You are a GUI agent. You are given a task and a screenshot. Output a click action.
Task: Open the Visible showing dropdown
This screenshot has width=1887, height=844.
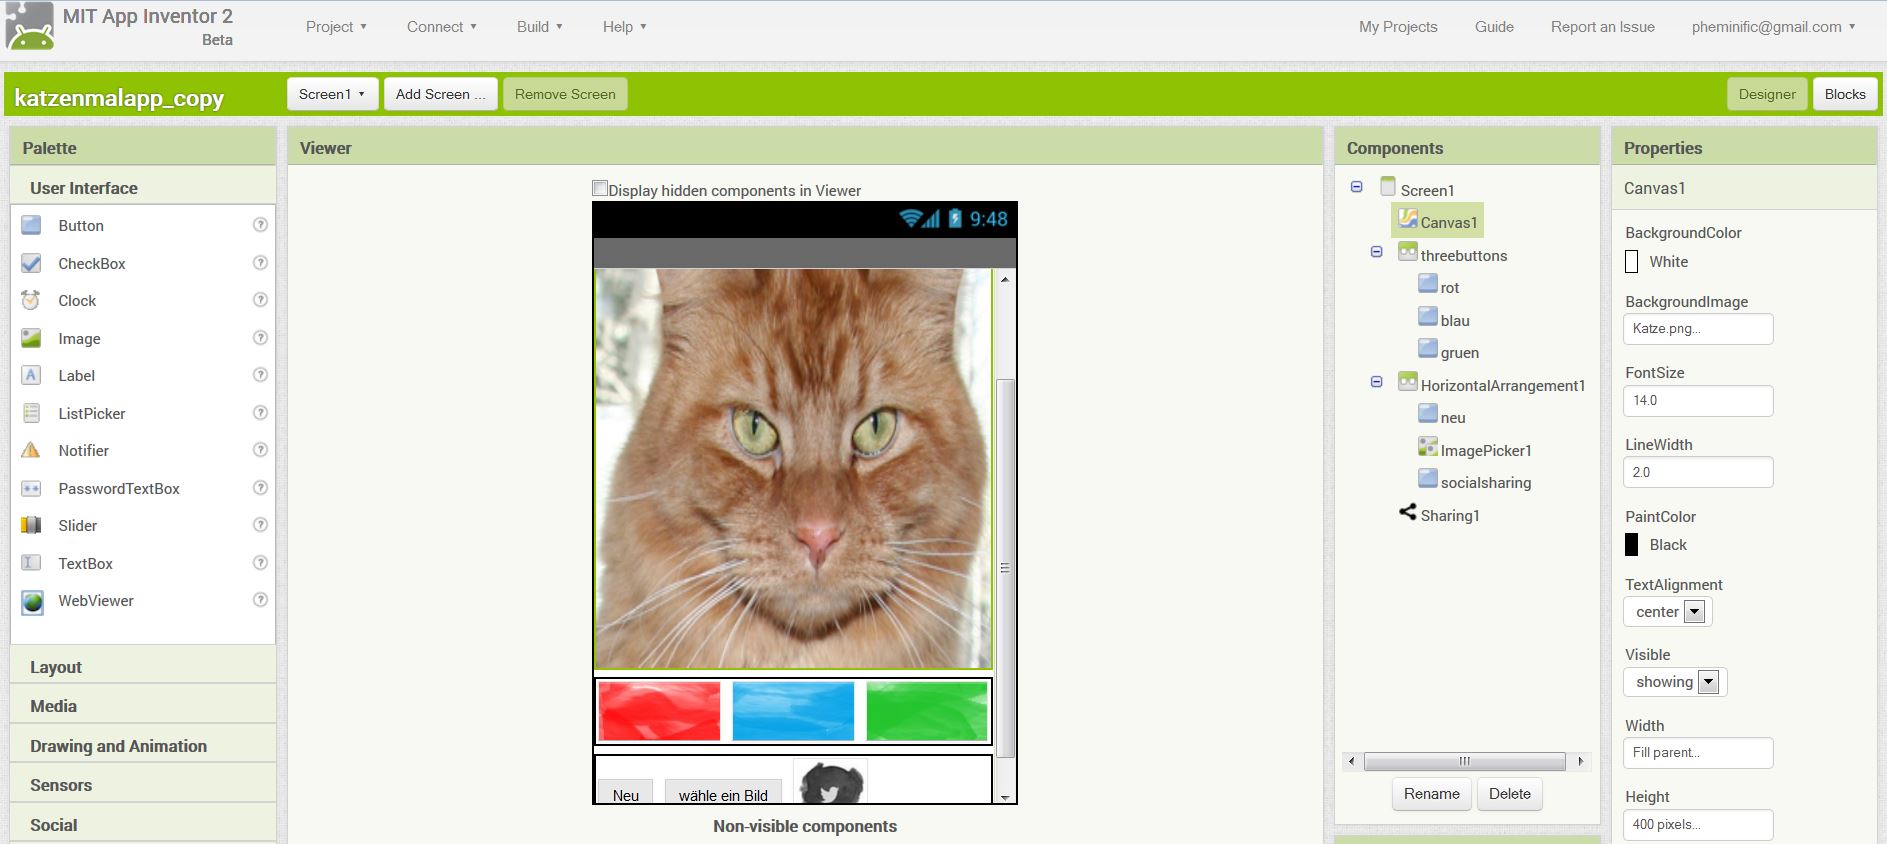pos(1675,682)
